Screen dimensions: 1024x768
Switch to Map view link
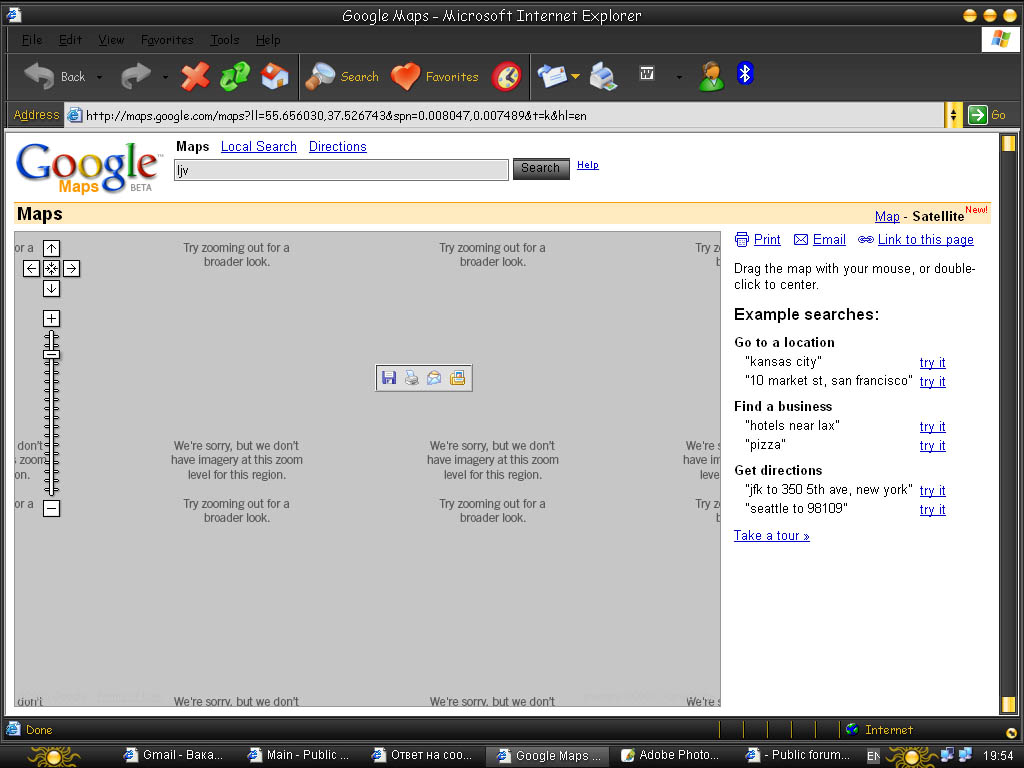887,216
